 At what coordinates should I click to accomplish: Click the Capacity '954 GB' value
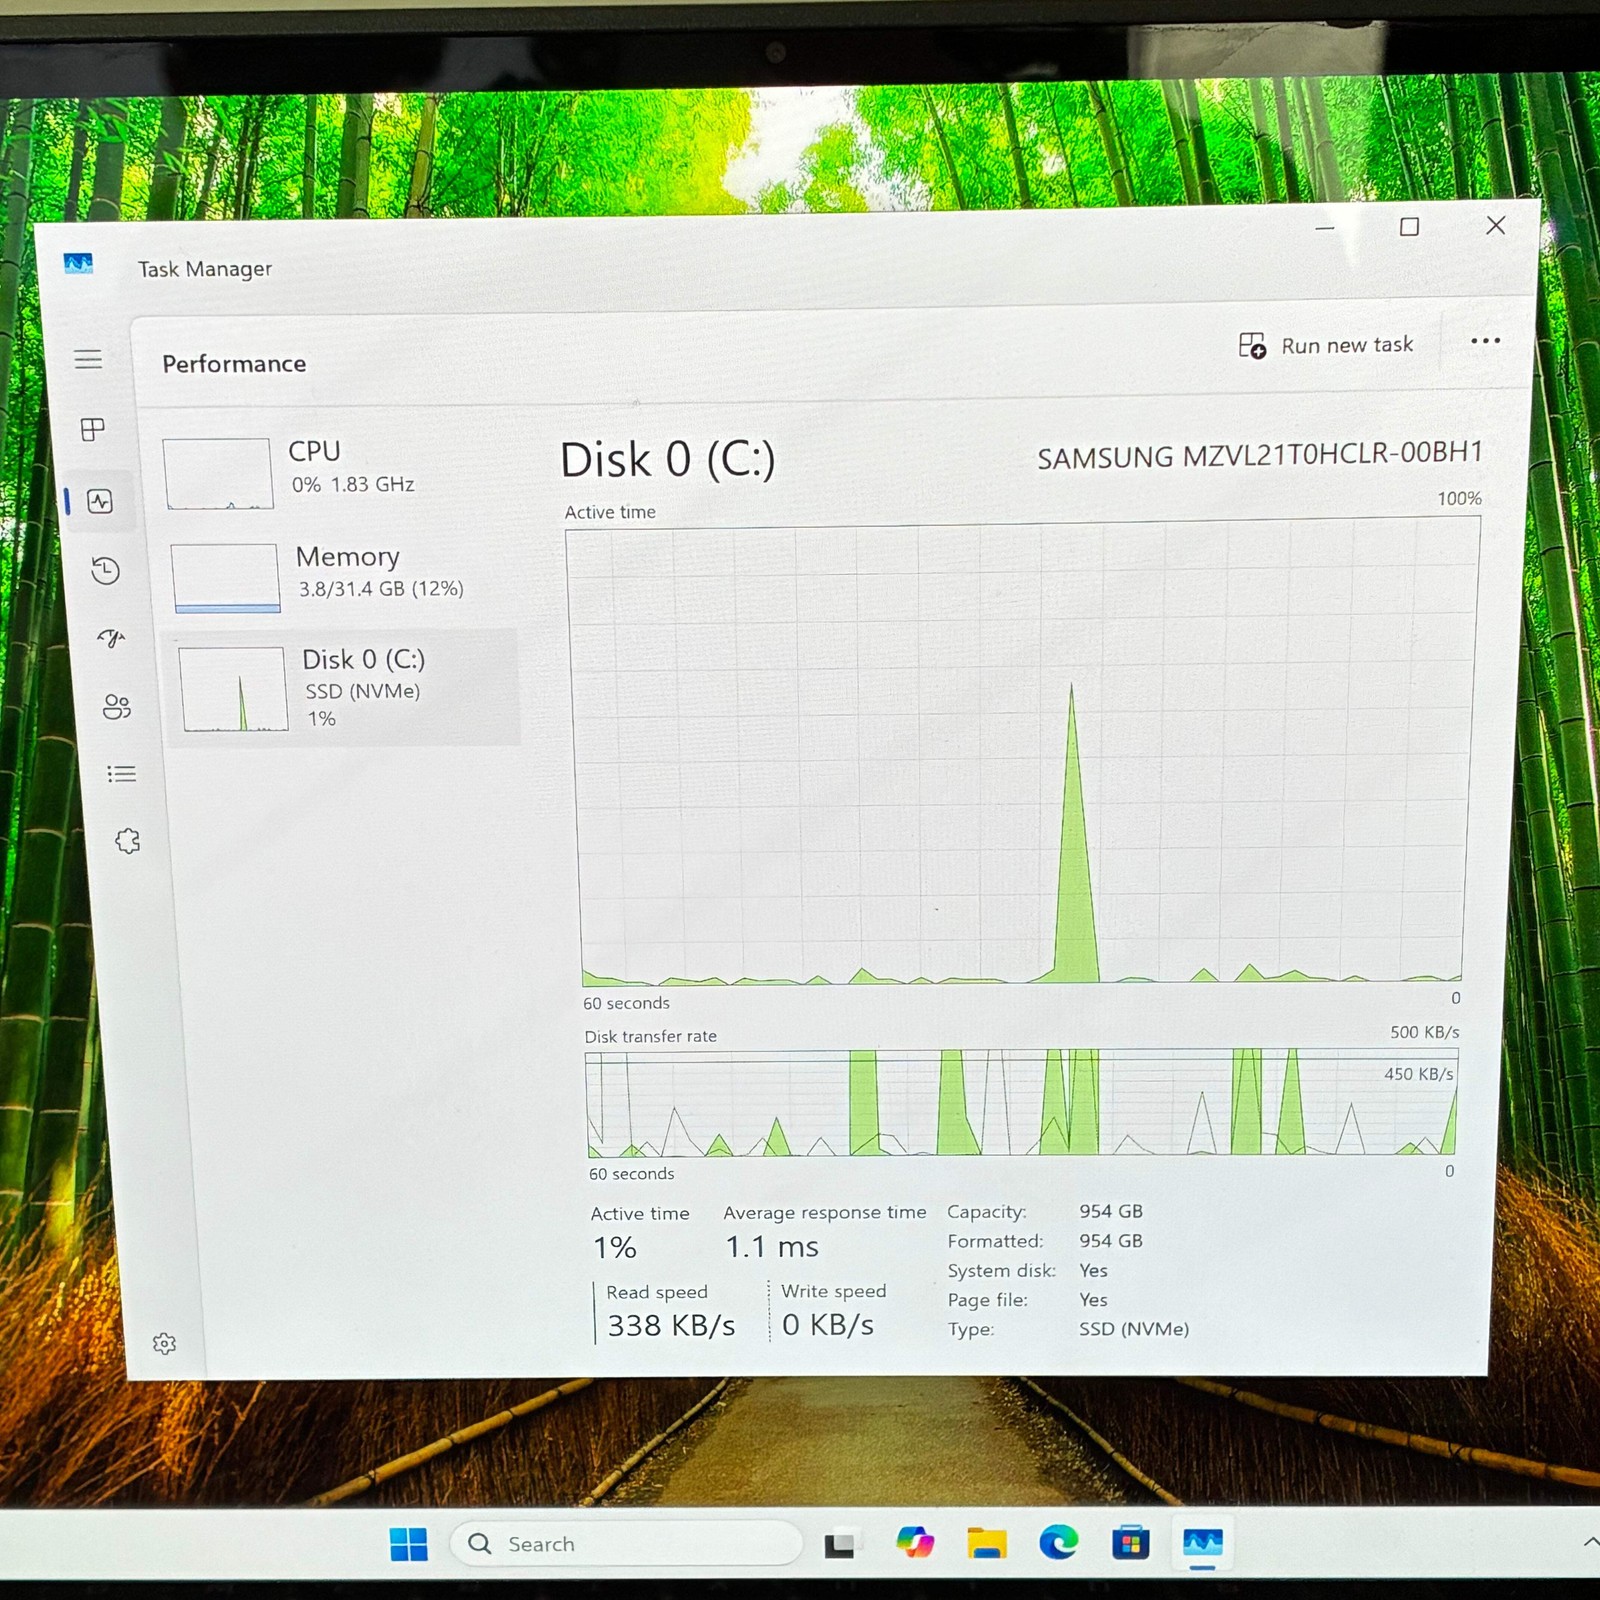[x=1111, y=1211]
